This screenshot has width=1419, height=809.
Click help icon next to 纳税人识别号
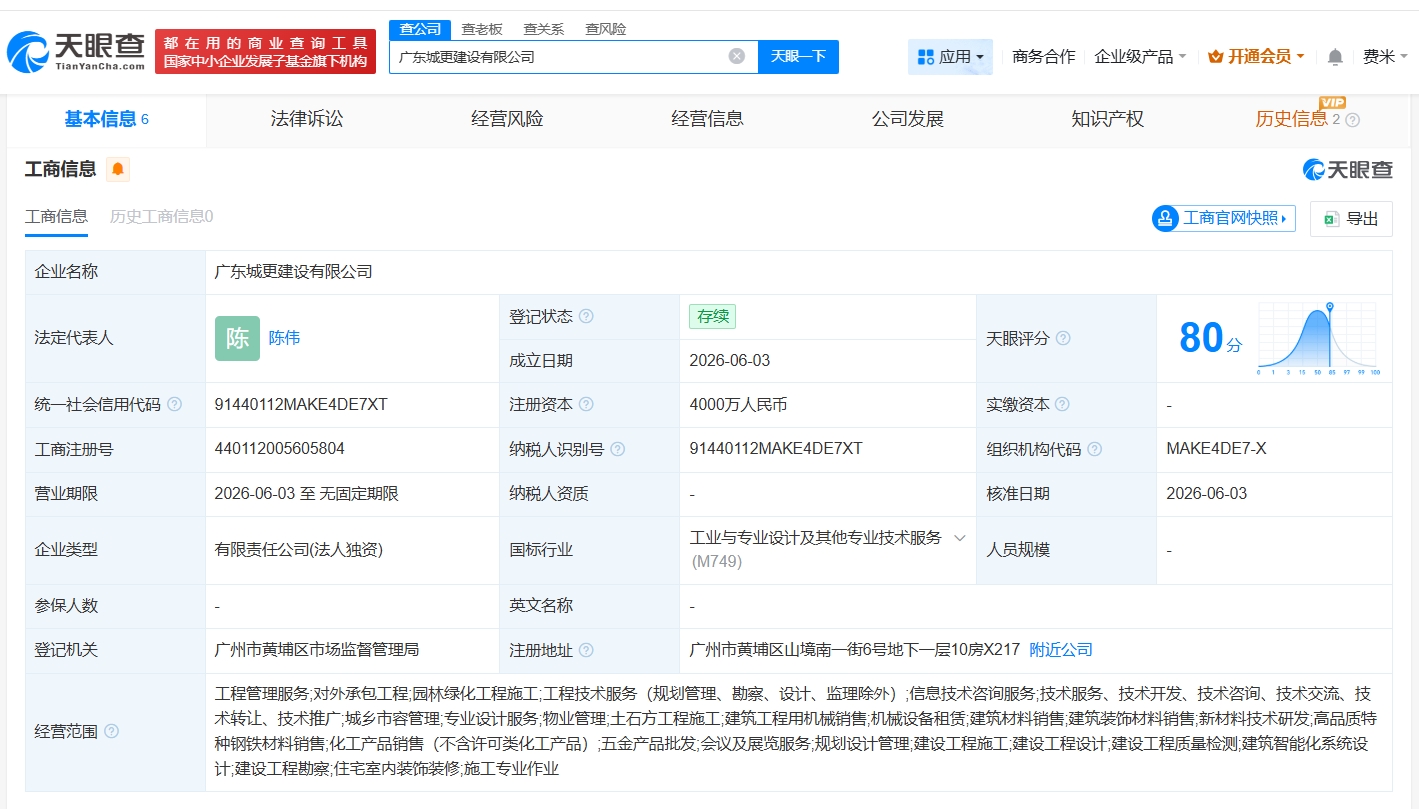[617, 449]
